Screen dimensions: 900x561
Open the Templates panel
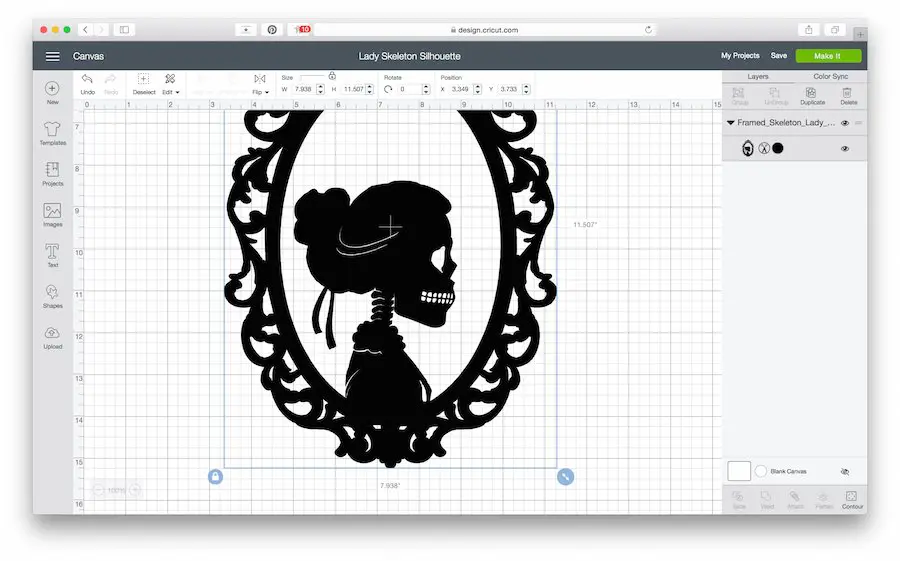(x=52, y=133)
